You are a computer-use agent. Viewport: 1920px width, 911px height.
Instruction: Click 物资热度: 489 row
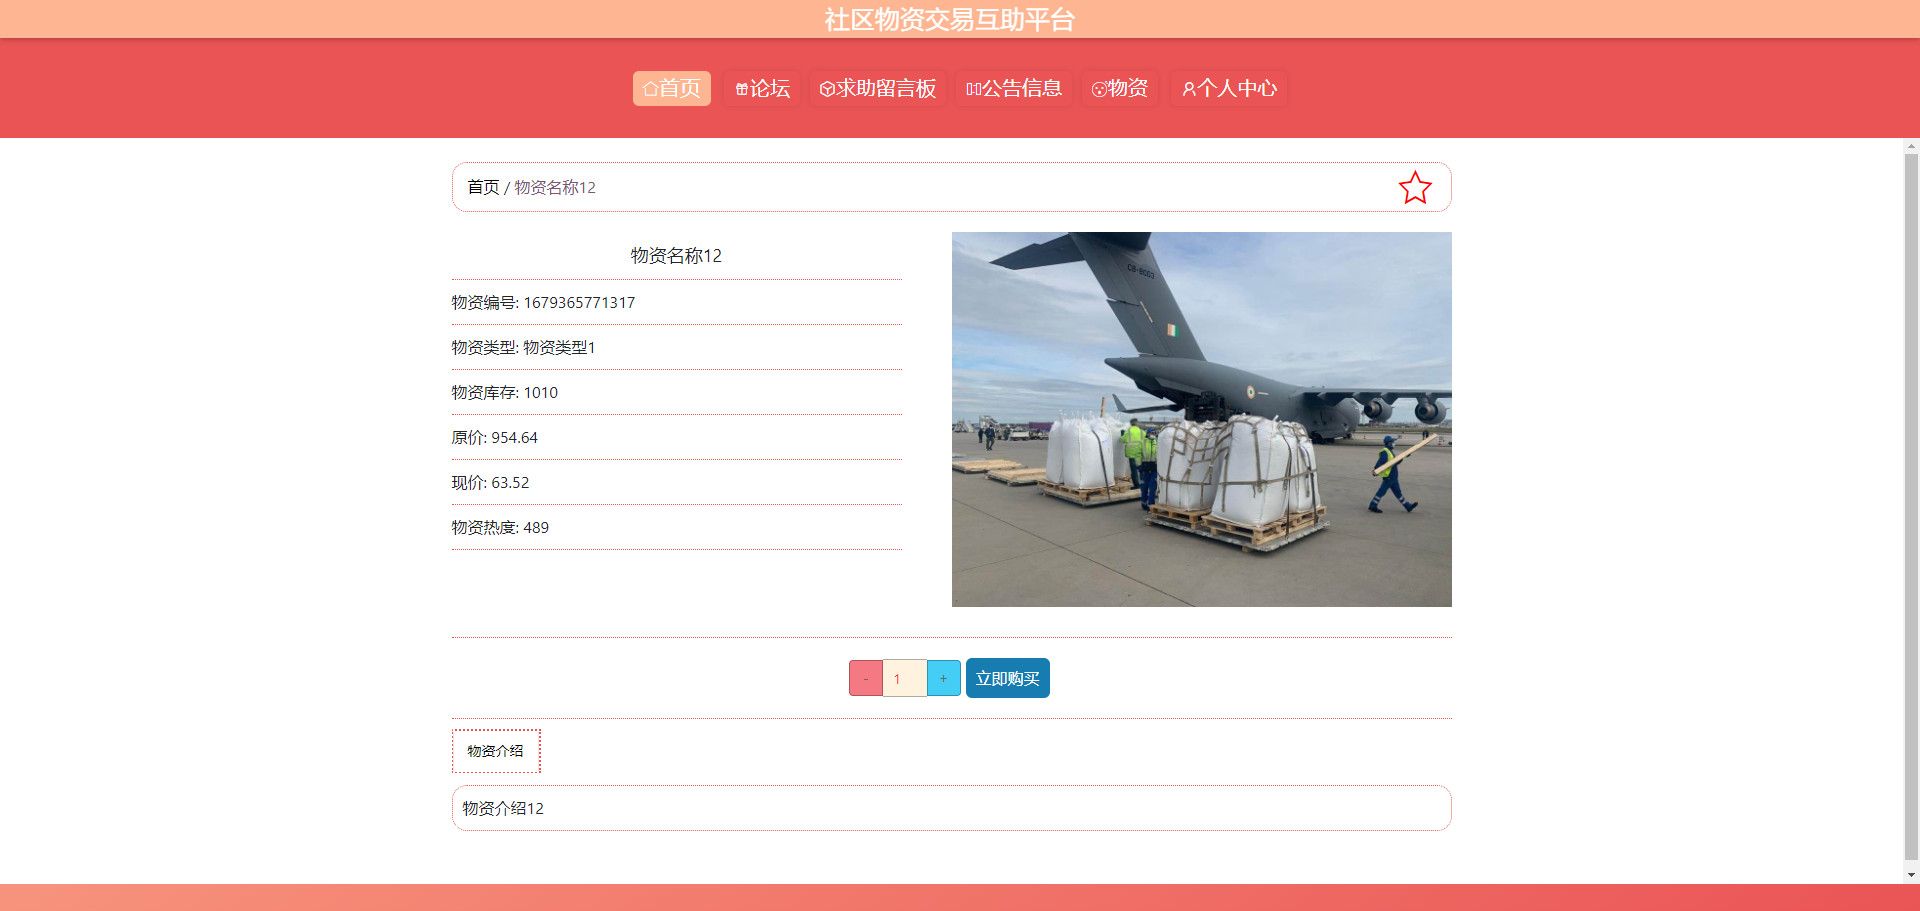676,527
